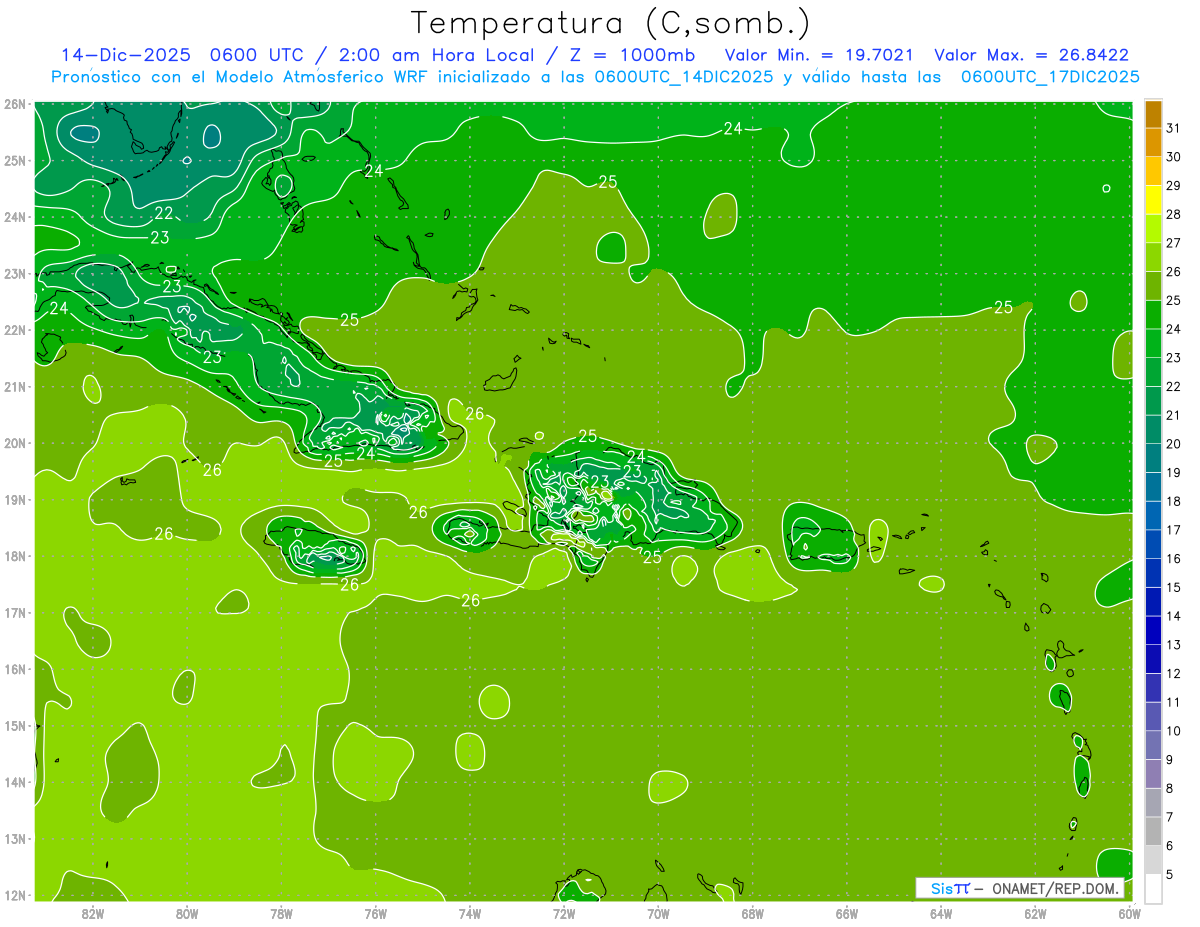Click the 'Valor Min. = 19.7021' readout
This screenshot has width=1200, height=927.
pos(817,55)
